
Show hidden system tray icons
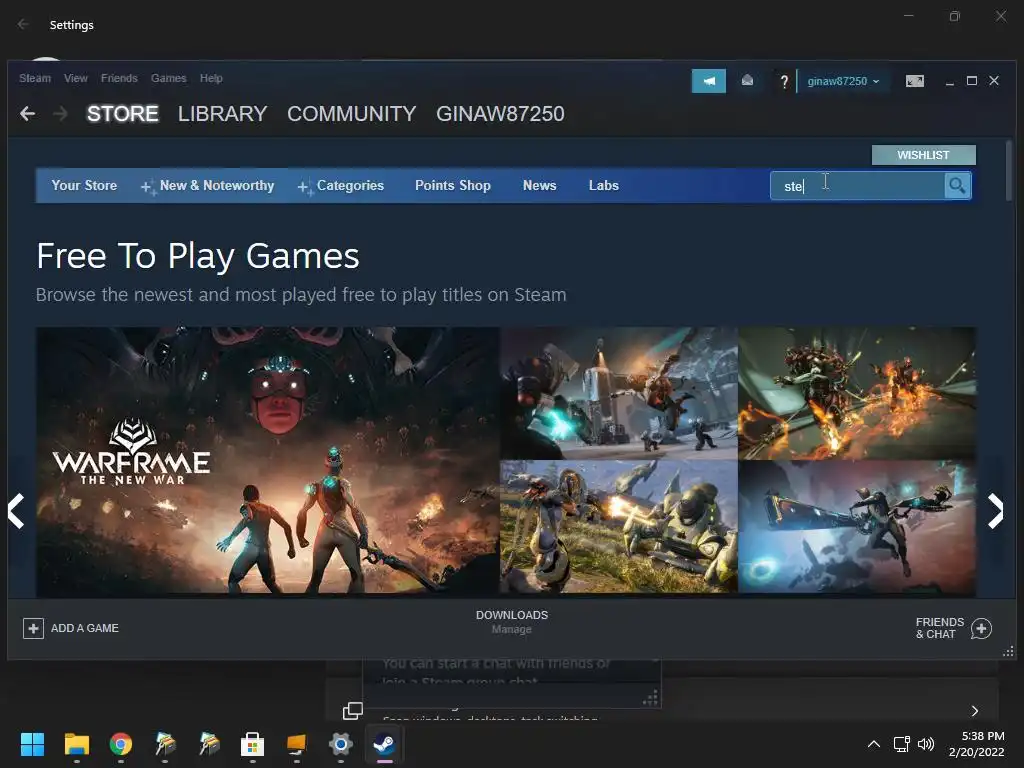click(x=873, y=744)
